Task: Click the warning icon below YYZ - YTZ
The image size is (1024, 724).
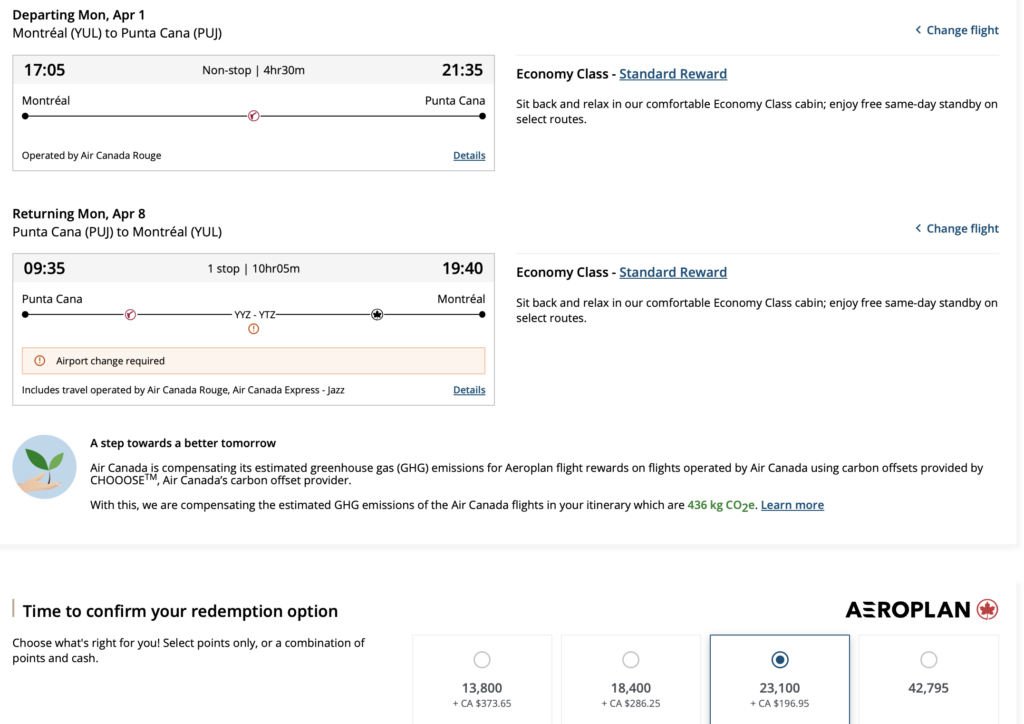Action: click(x=254, y=329)
